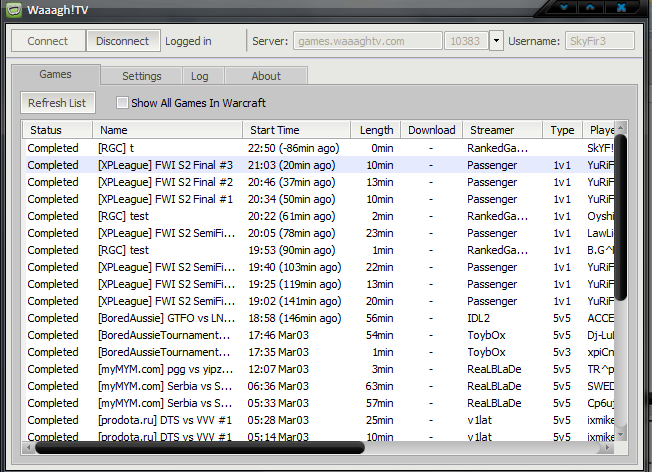Click the vertical scrollbar down arrow
The image size is (652, 472).
click(x=621, y=435)
